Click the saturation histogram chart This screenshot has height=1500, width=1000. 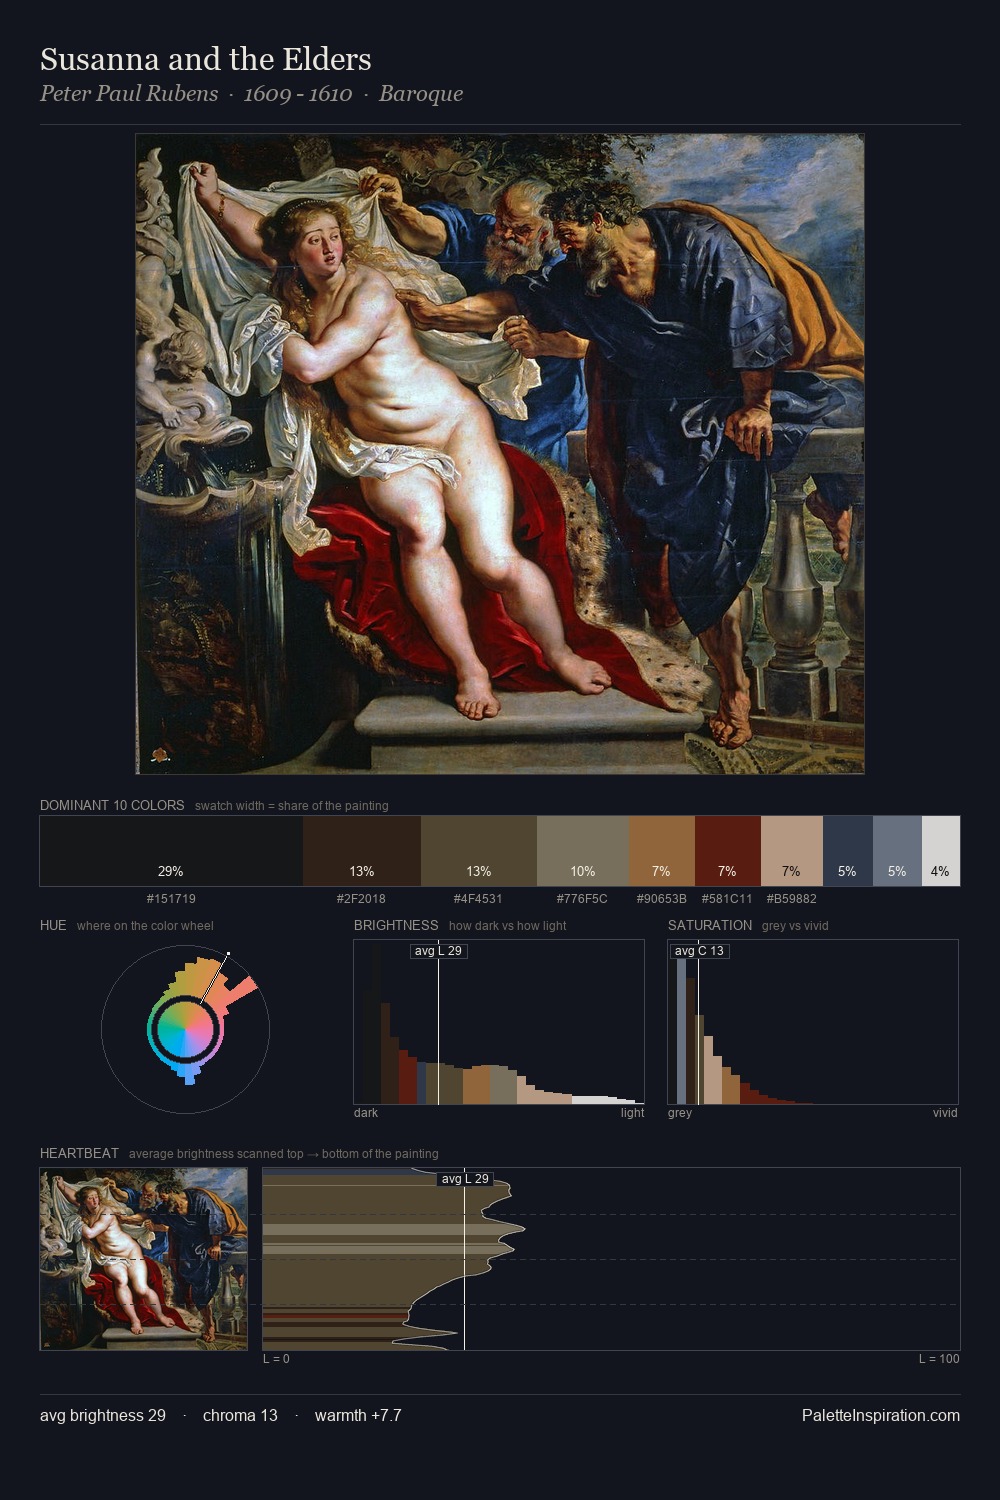pos(813,1022)
